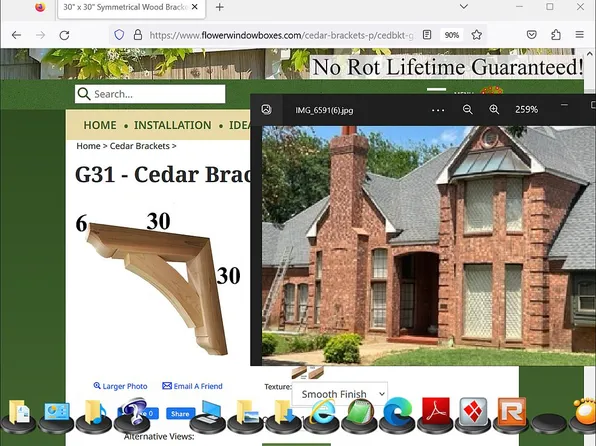Click the site padlock security icon
This screenshot has width=596, height=446.
(x=138, y=35)
